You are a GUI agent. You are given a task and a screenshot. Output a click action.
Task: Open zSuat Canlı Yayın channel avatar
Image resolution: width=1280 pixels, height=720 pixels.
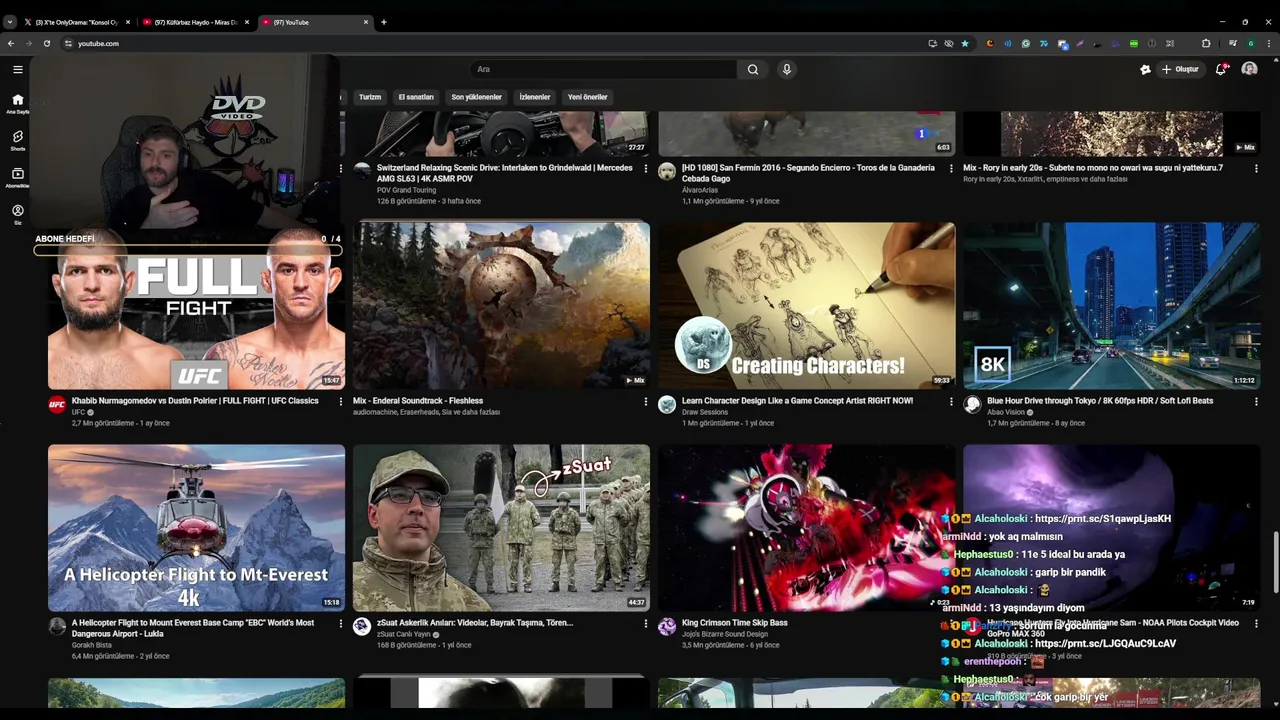tap(362, 626)
